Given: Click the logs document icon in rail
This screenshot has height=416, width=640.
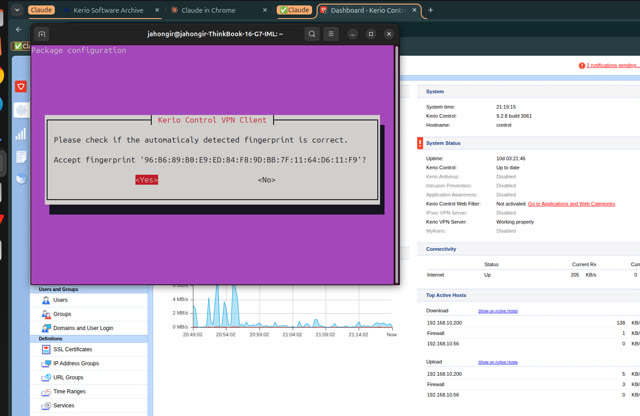Looking at the screenshot, I should click(x=21, y=157).
